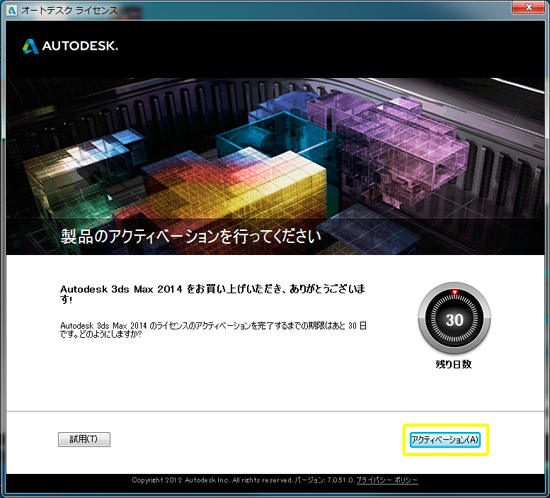Click the purple wireframe cubes in the banner
This screenshot has width=550, height=498.
coord(388,146)
